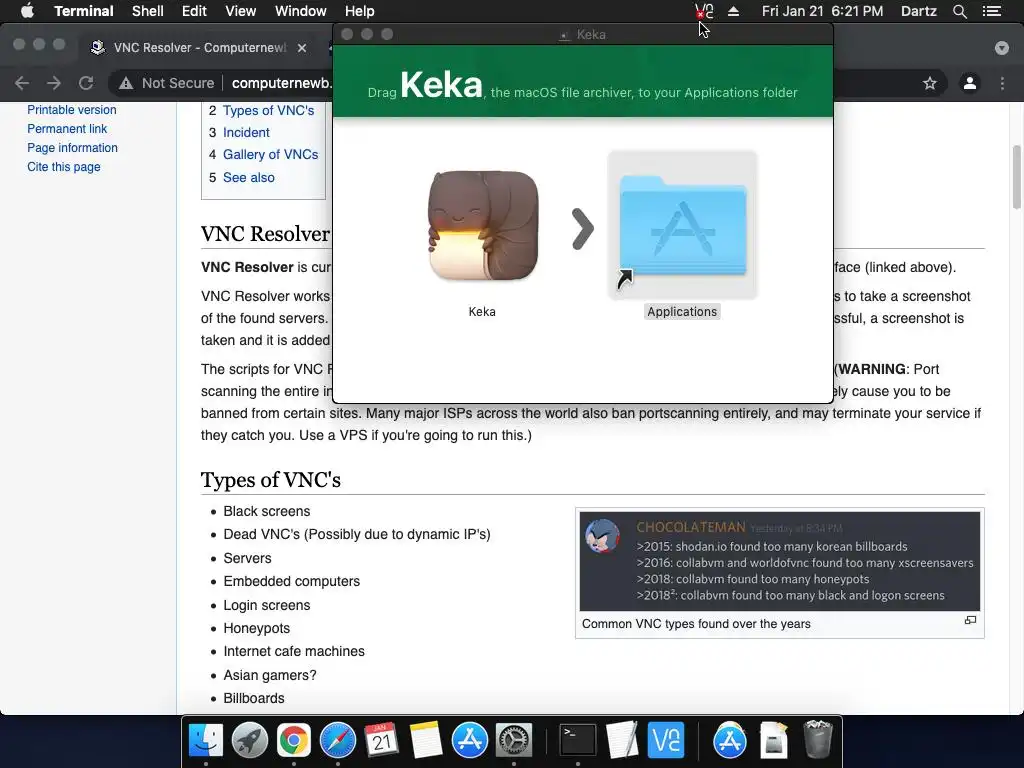
Task: Open Safari compass icon in Dock
Action: [338, 741]
